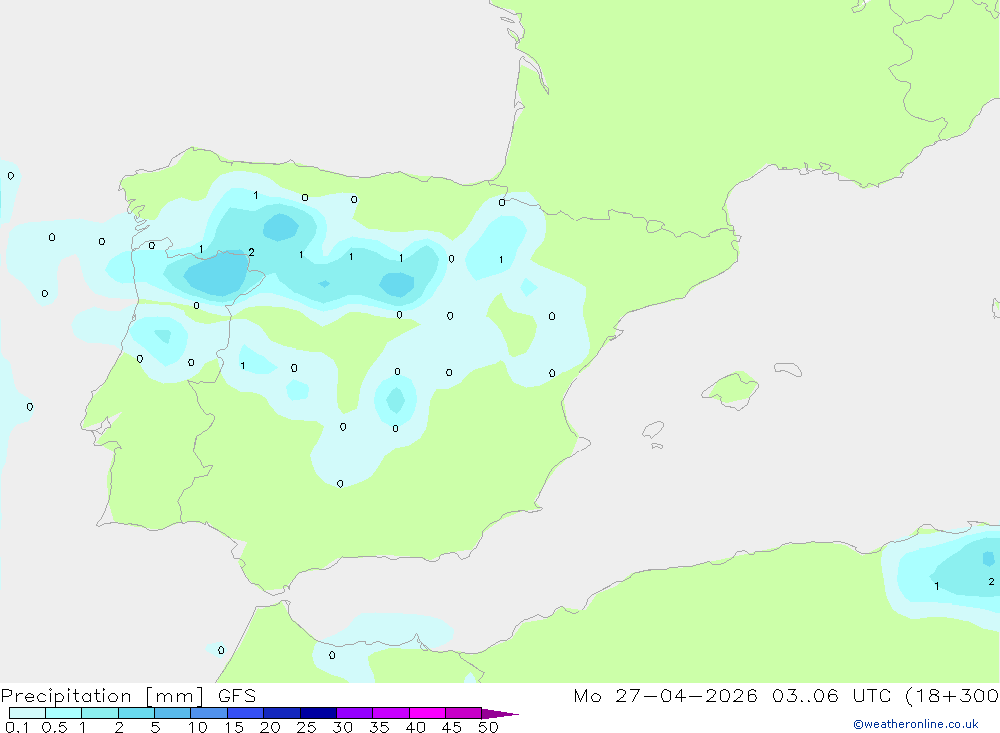1000x733 pixels.
Task: Click the above-50 arrow tip of legend
Action: [500, 713]
